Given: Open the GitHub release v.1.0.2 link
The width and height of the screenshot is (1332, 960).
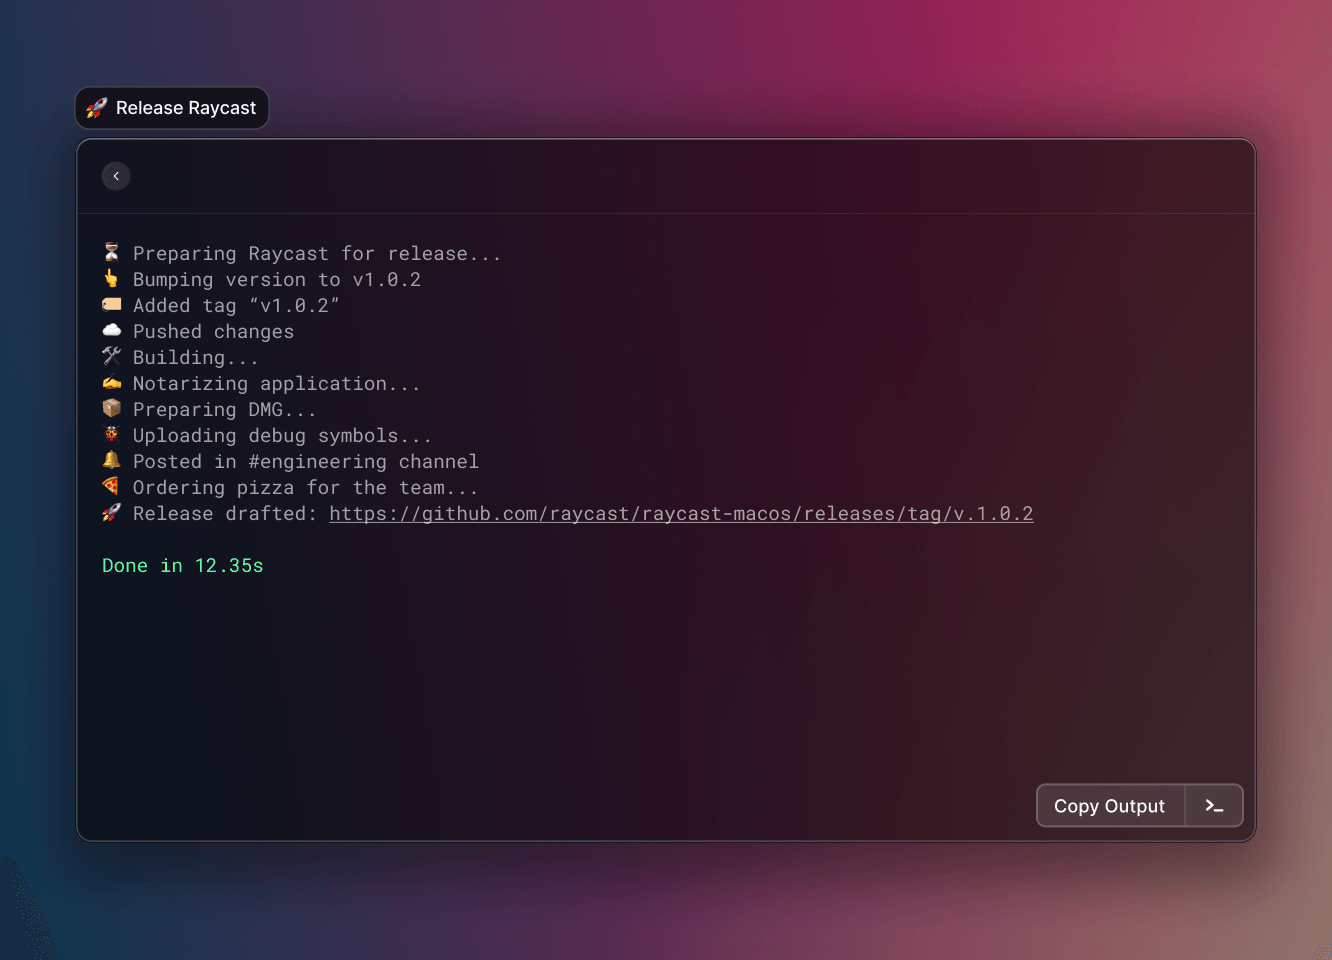Looking at the screenshot, I should [x=681, y=514].
